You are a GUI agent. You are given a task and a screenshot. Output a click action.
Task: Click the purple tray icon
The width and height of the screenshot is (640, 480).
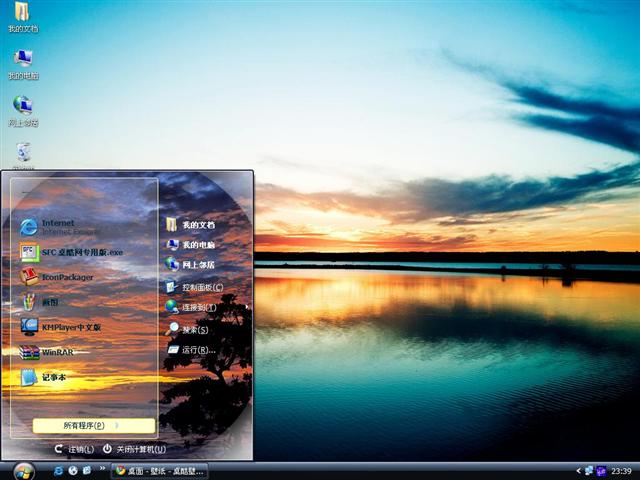[x=601, y=471]
